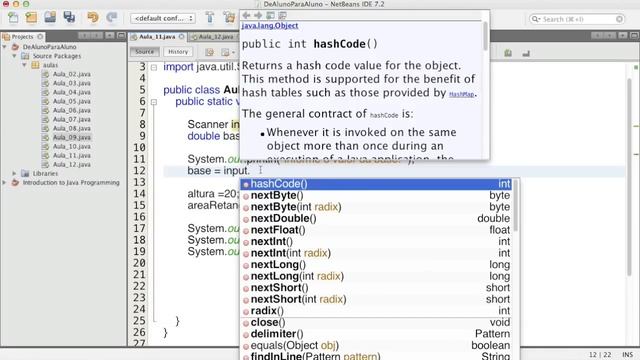Expand the Libraries node
640x360 pixels.
14,173
